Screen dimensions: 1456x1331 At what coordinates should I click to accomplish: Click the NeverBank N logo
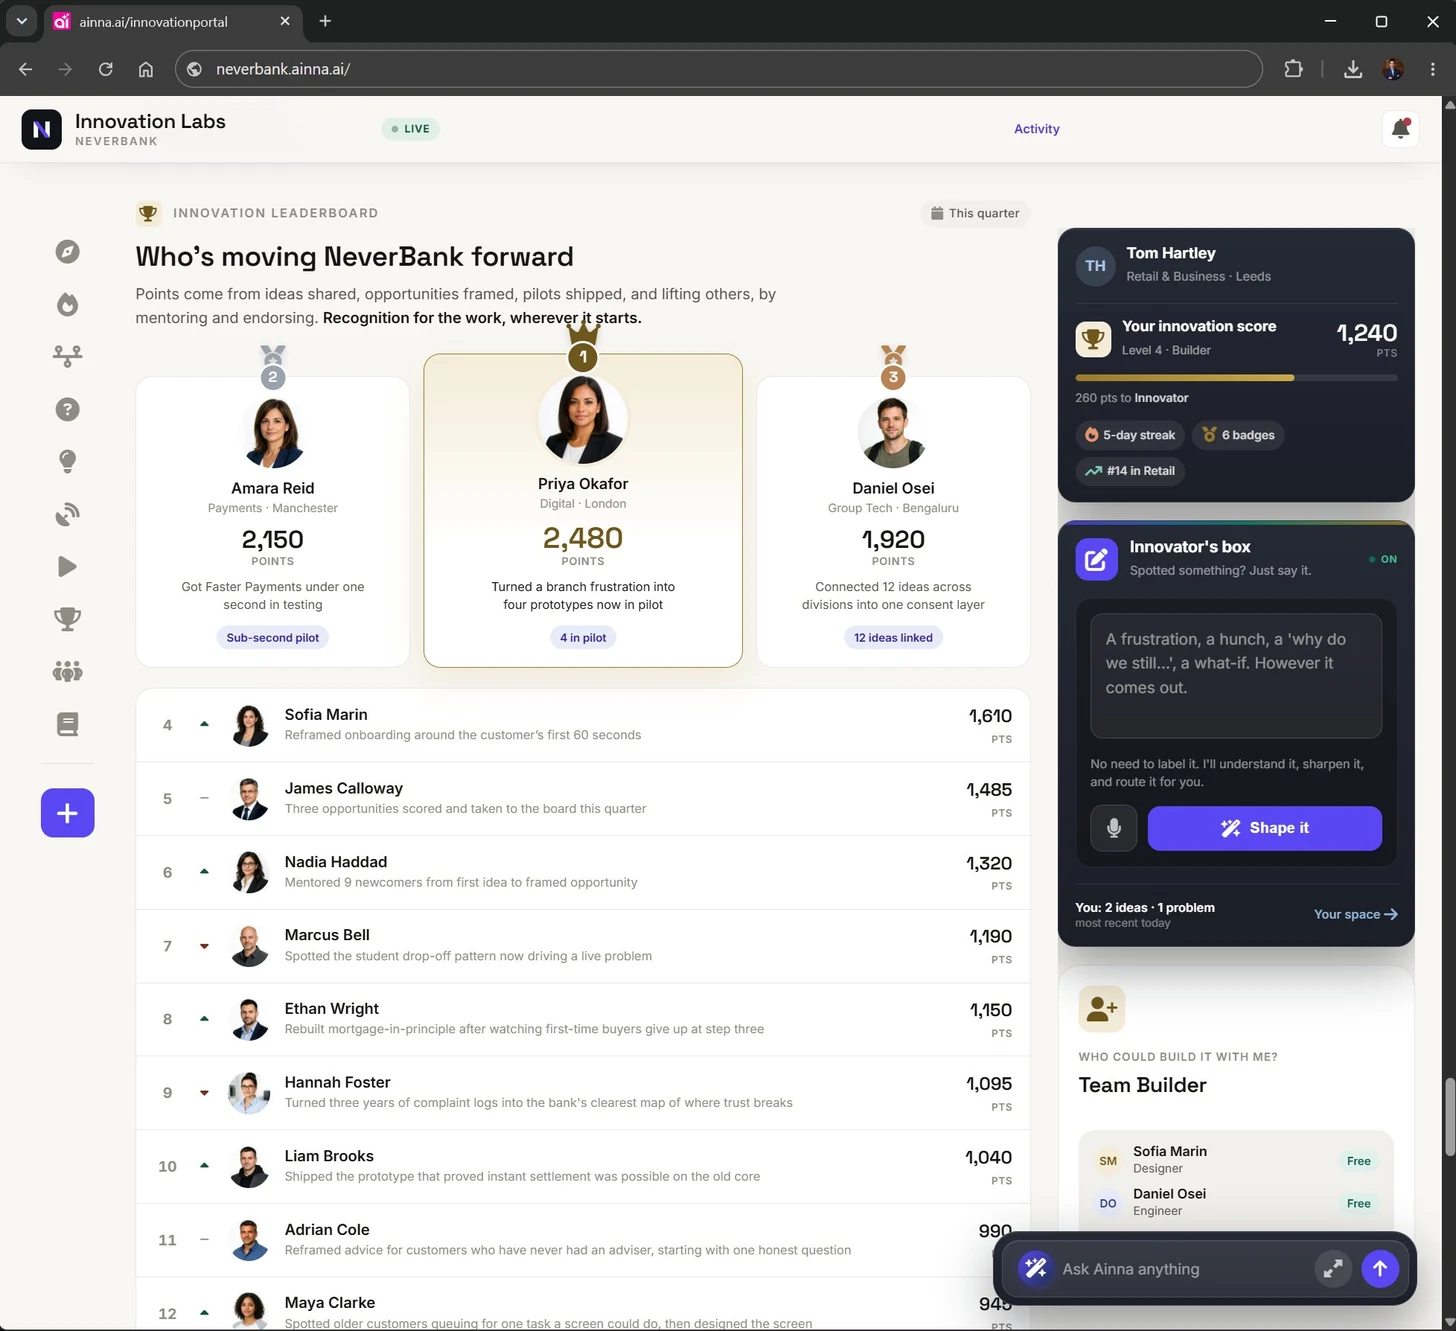coord(41,129)
